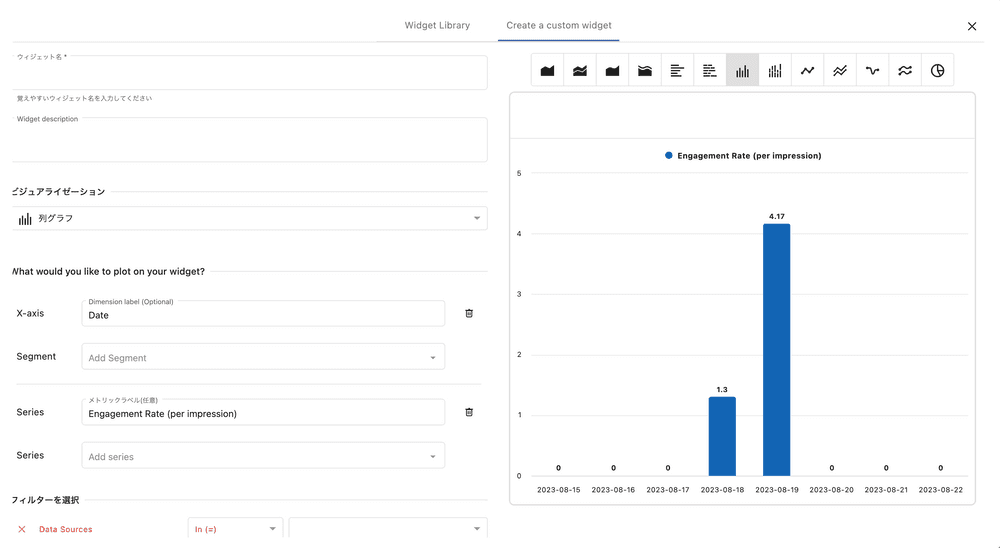Viewport: 1000px width, 548px height.
Task: Select the multi-spline chart icon
Action: pyautogui.click(x=905, y=70)
